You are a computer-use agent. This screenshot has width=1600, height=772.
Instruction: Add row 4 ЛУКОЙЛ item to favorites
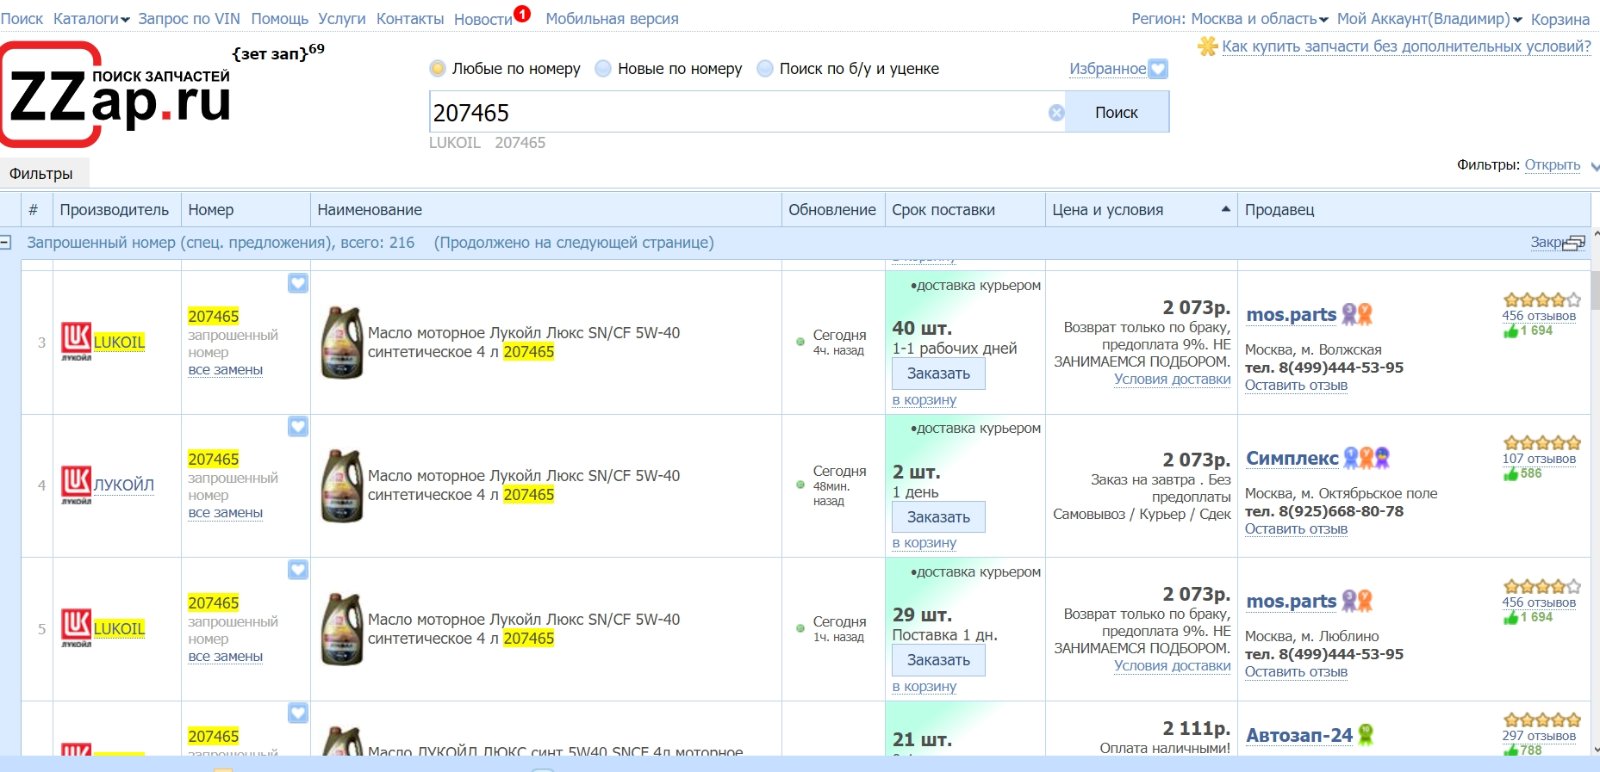click(298, 426)
